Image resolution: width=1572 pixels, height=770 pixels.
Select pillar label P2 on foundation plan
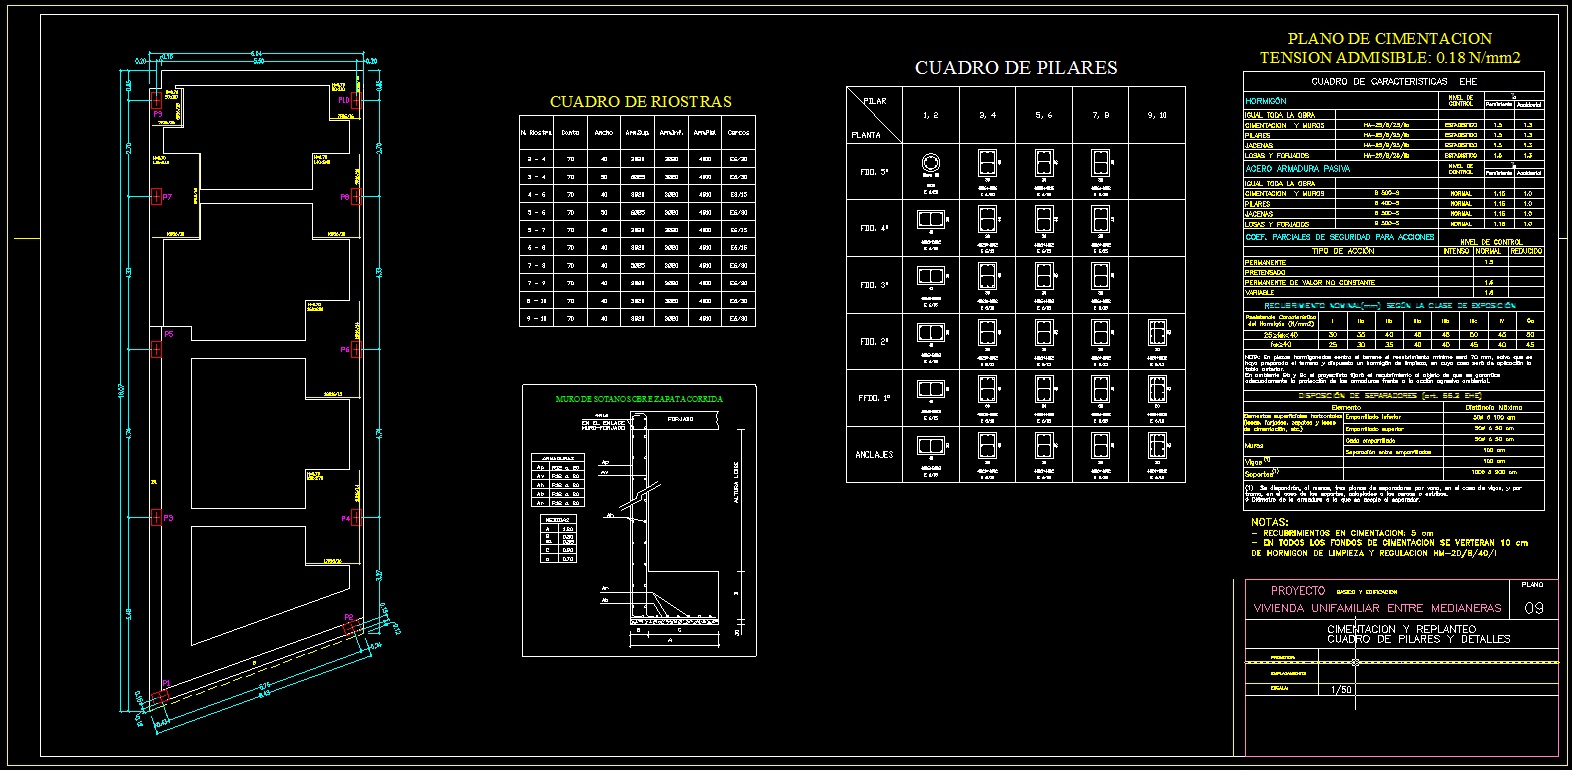348,617
